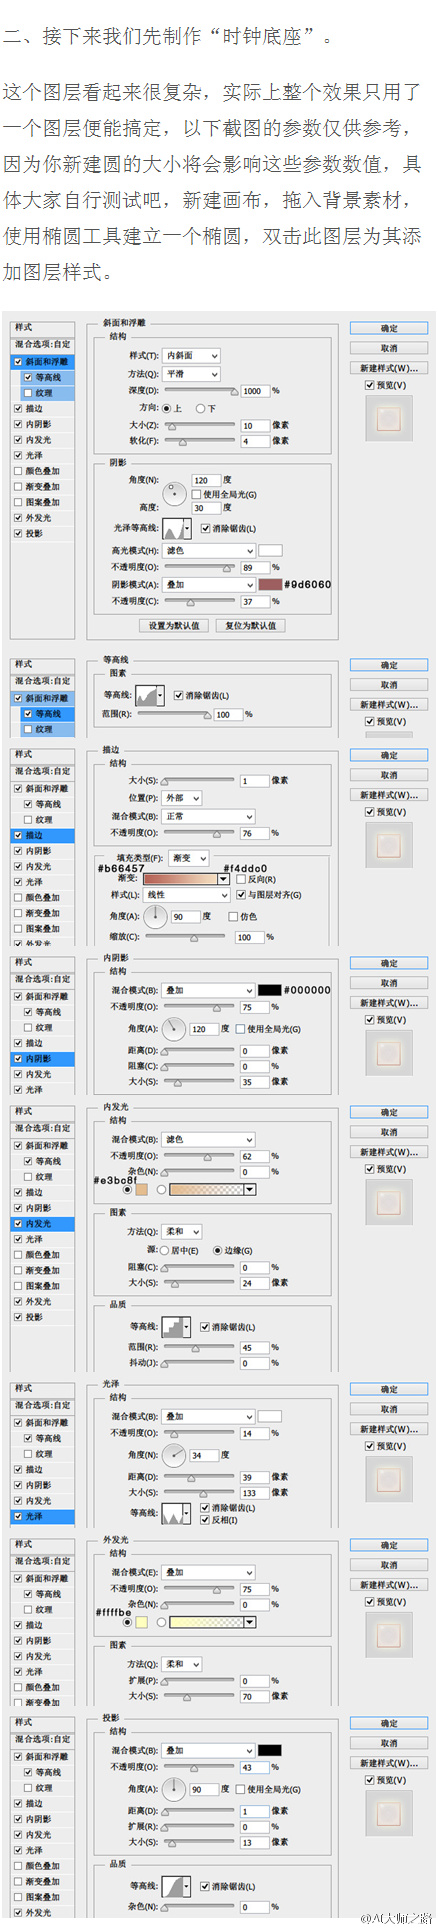Image resolution: width=438 pixels, height=1931 pixels.
Task: Select highlighted 描边 item in 描边 dialog list
Action: 43,835
